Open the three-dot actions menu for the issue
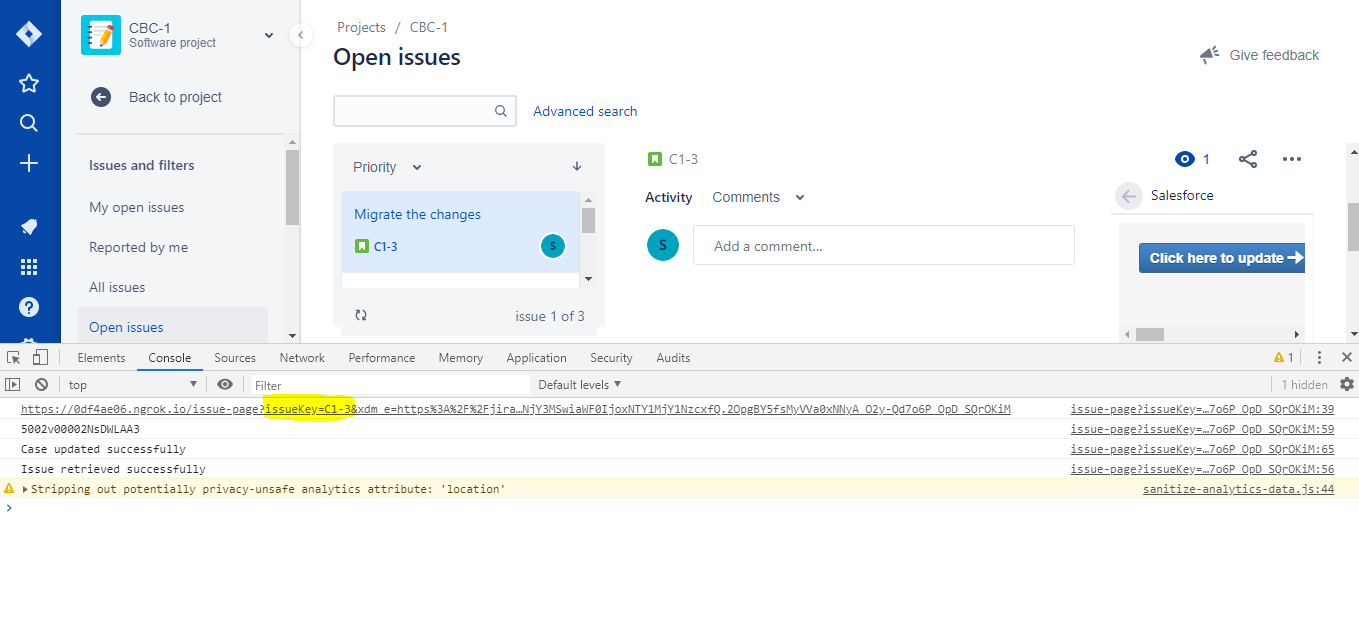 (x=1292, y=159)
